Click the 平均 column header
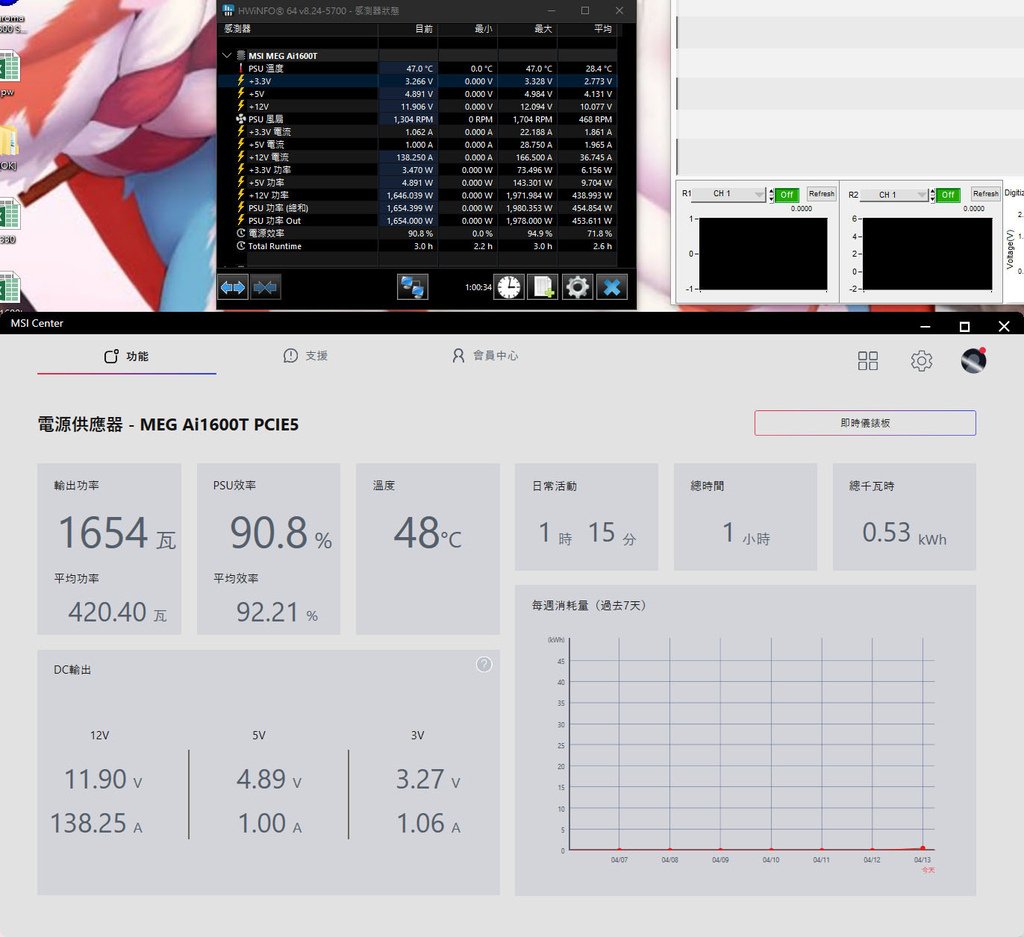 pos(587,29)
